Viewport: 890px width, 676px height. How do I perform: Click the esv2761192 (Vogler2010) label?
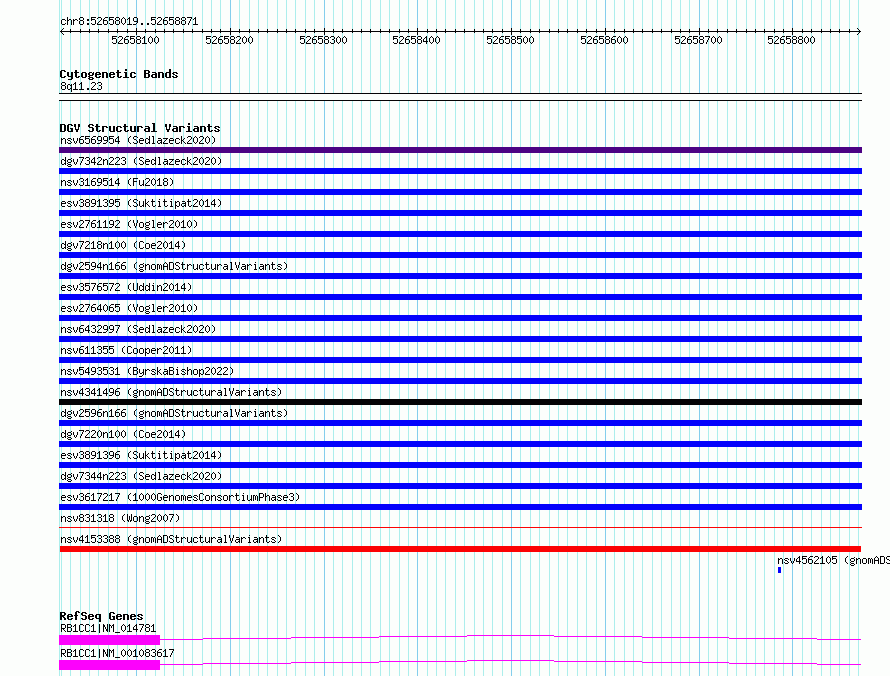pos(129,224)
